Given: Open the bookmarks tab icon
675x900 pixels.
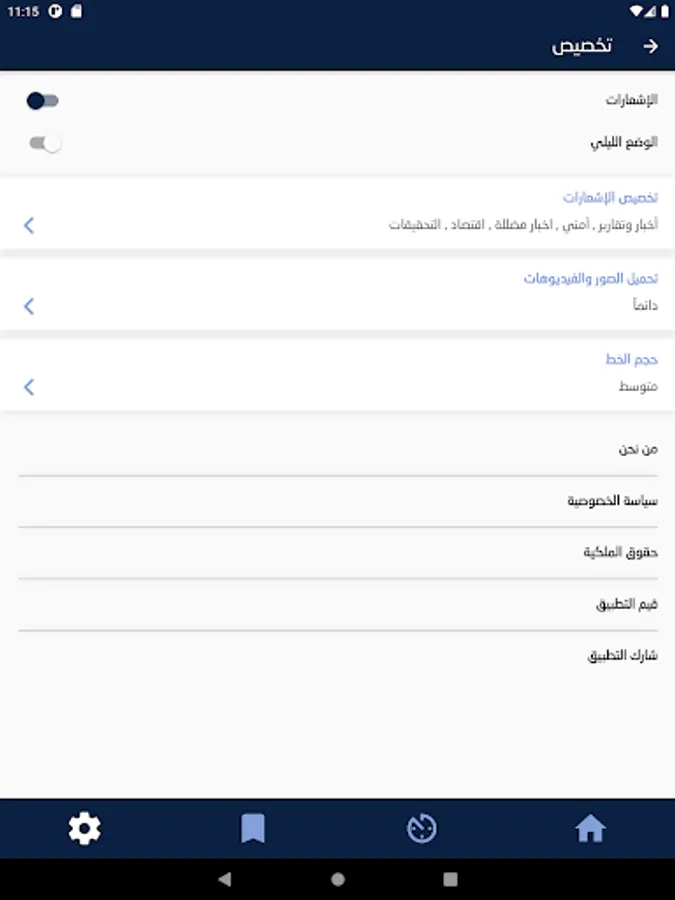Looking at the screenshot, I should (x=253, y=828).
